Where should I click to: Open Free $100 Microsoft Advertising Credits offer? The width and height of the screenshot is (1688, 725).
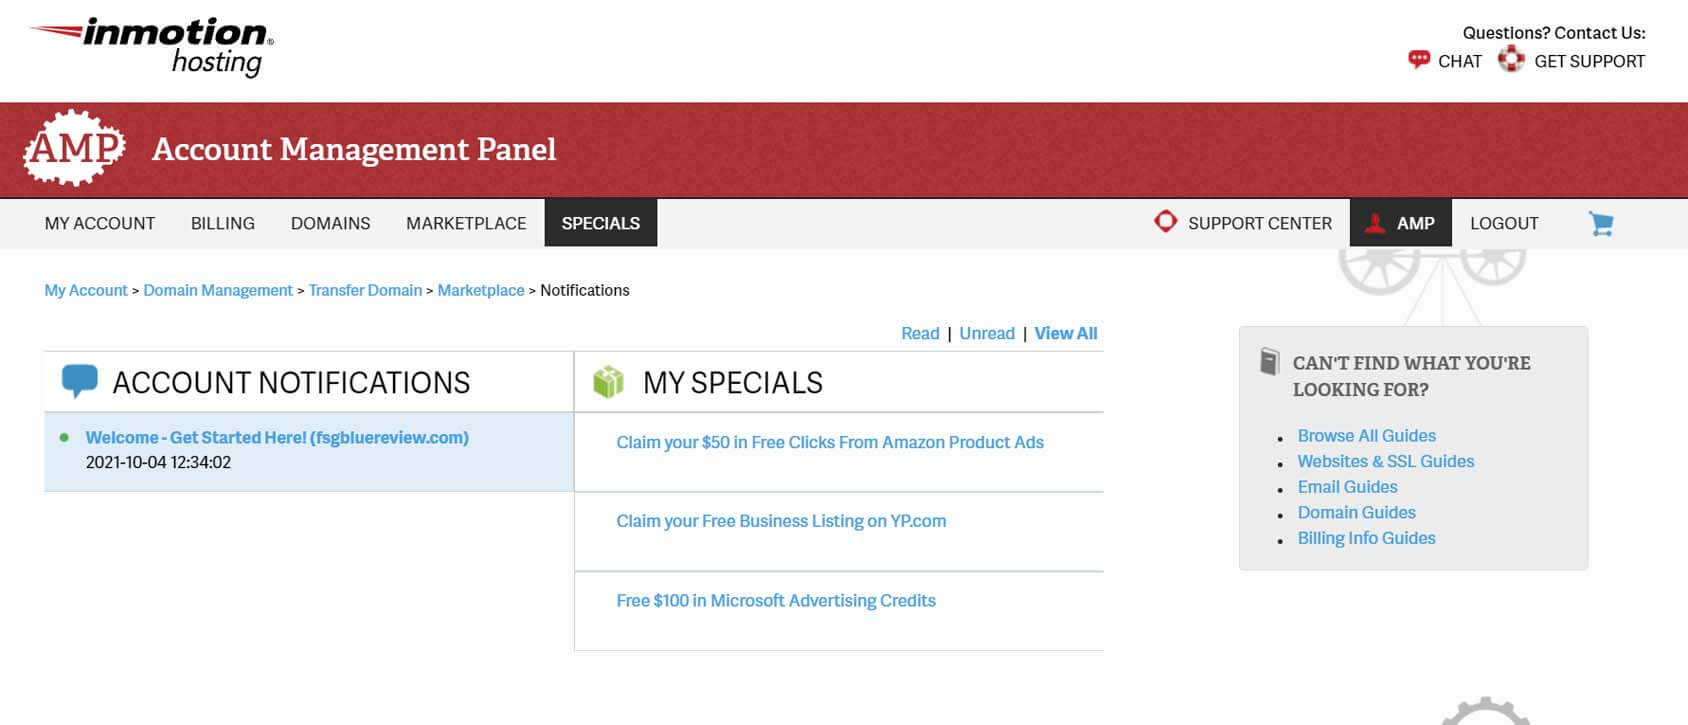pyautogui.click(x=776, y=600)
